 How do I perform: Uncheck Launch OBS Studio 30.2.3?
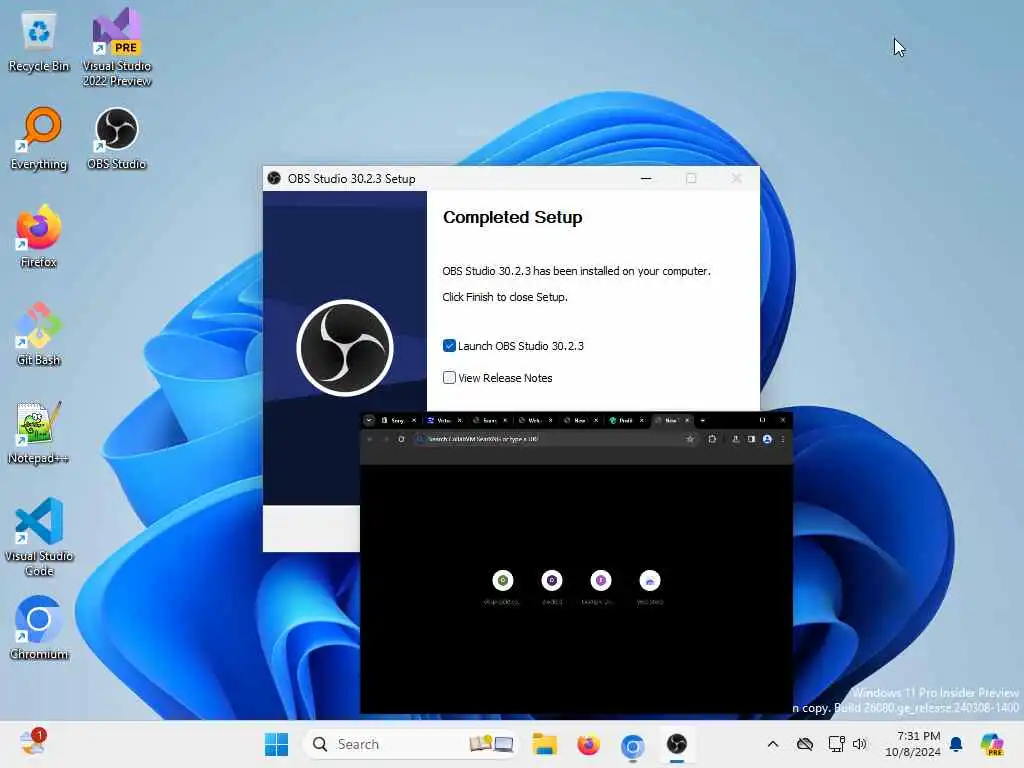[449, 345]
